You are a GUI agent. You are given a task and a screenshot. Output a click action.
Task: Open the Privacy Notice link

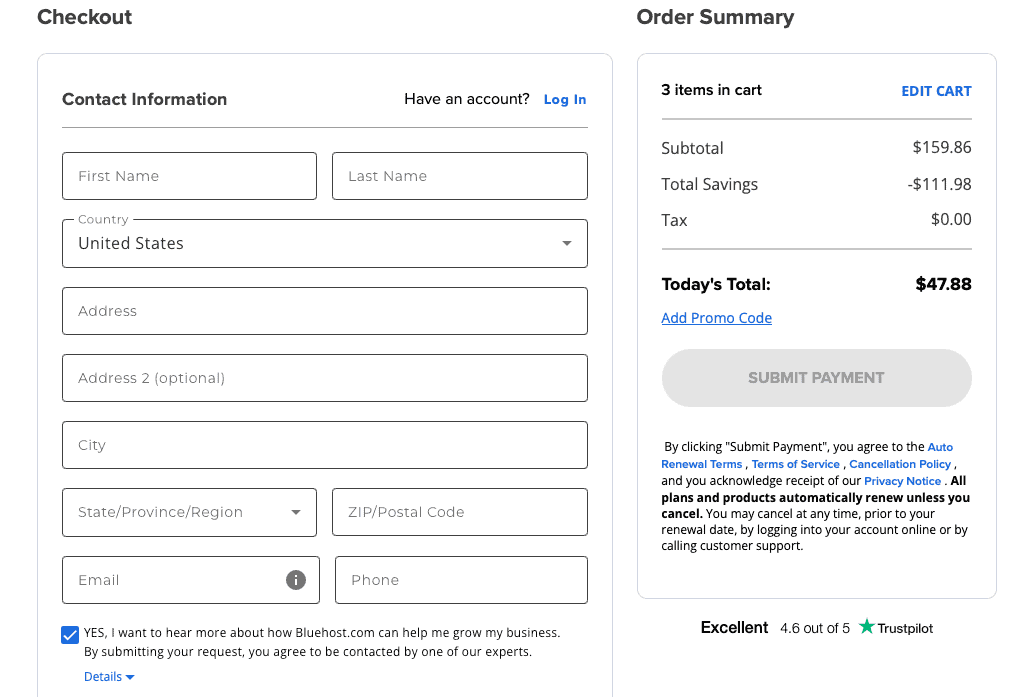point(902,481)
